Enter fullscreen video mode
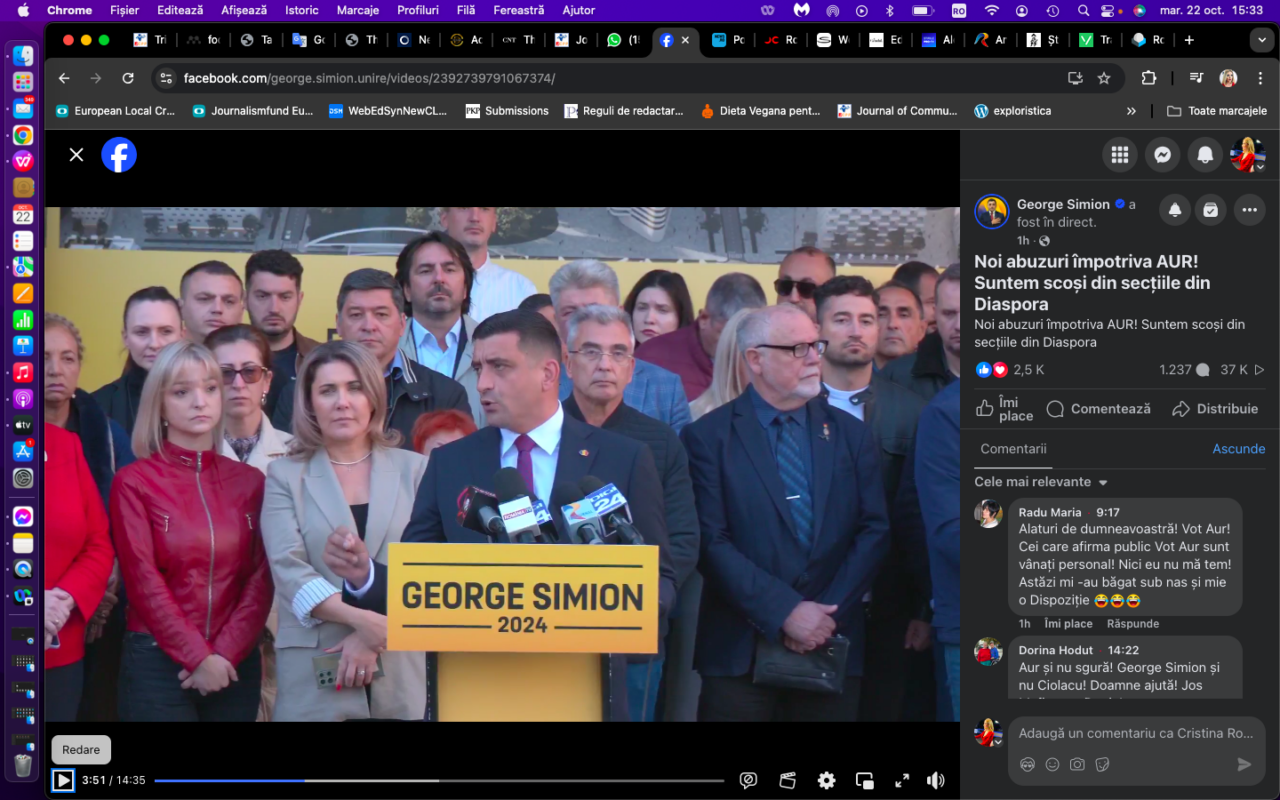The height and width of the screenshot is (800, 1280). coord(902,780)
